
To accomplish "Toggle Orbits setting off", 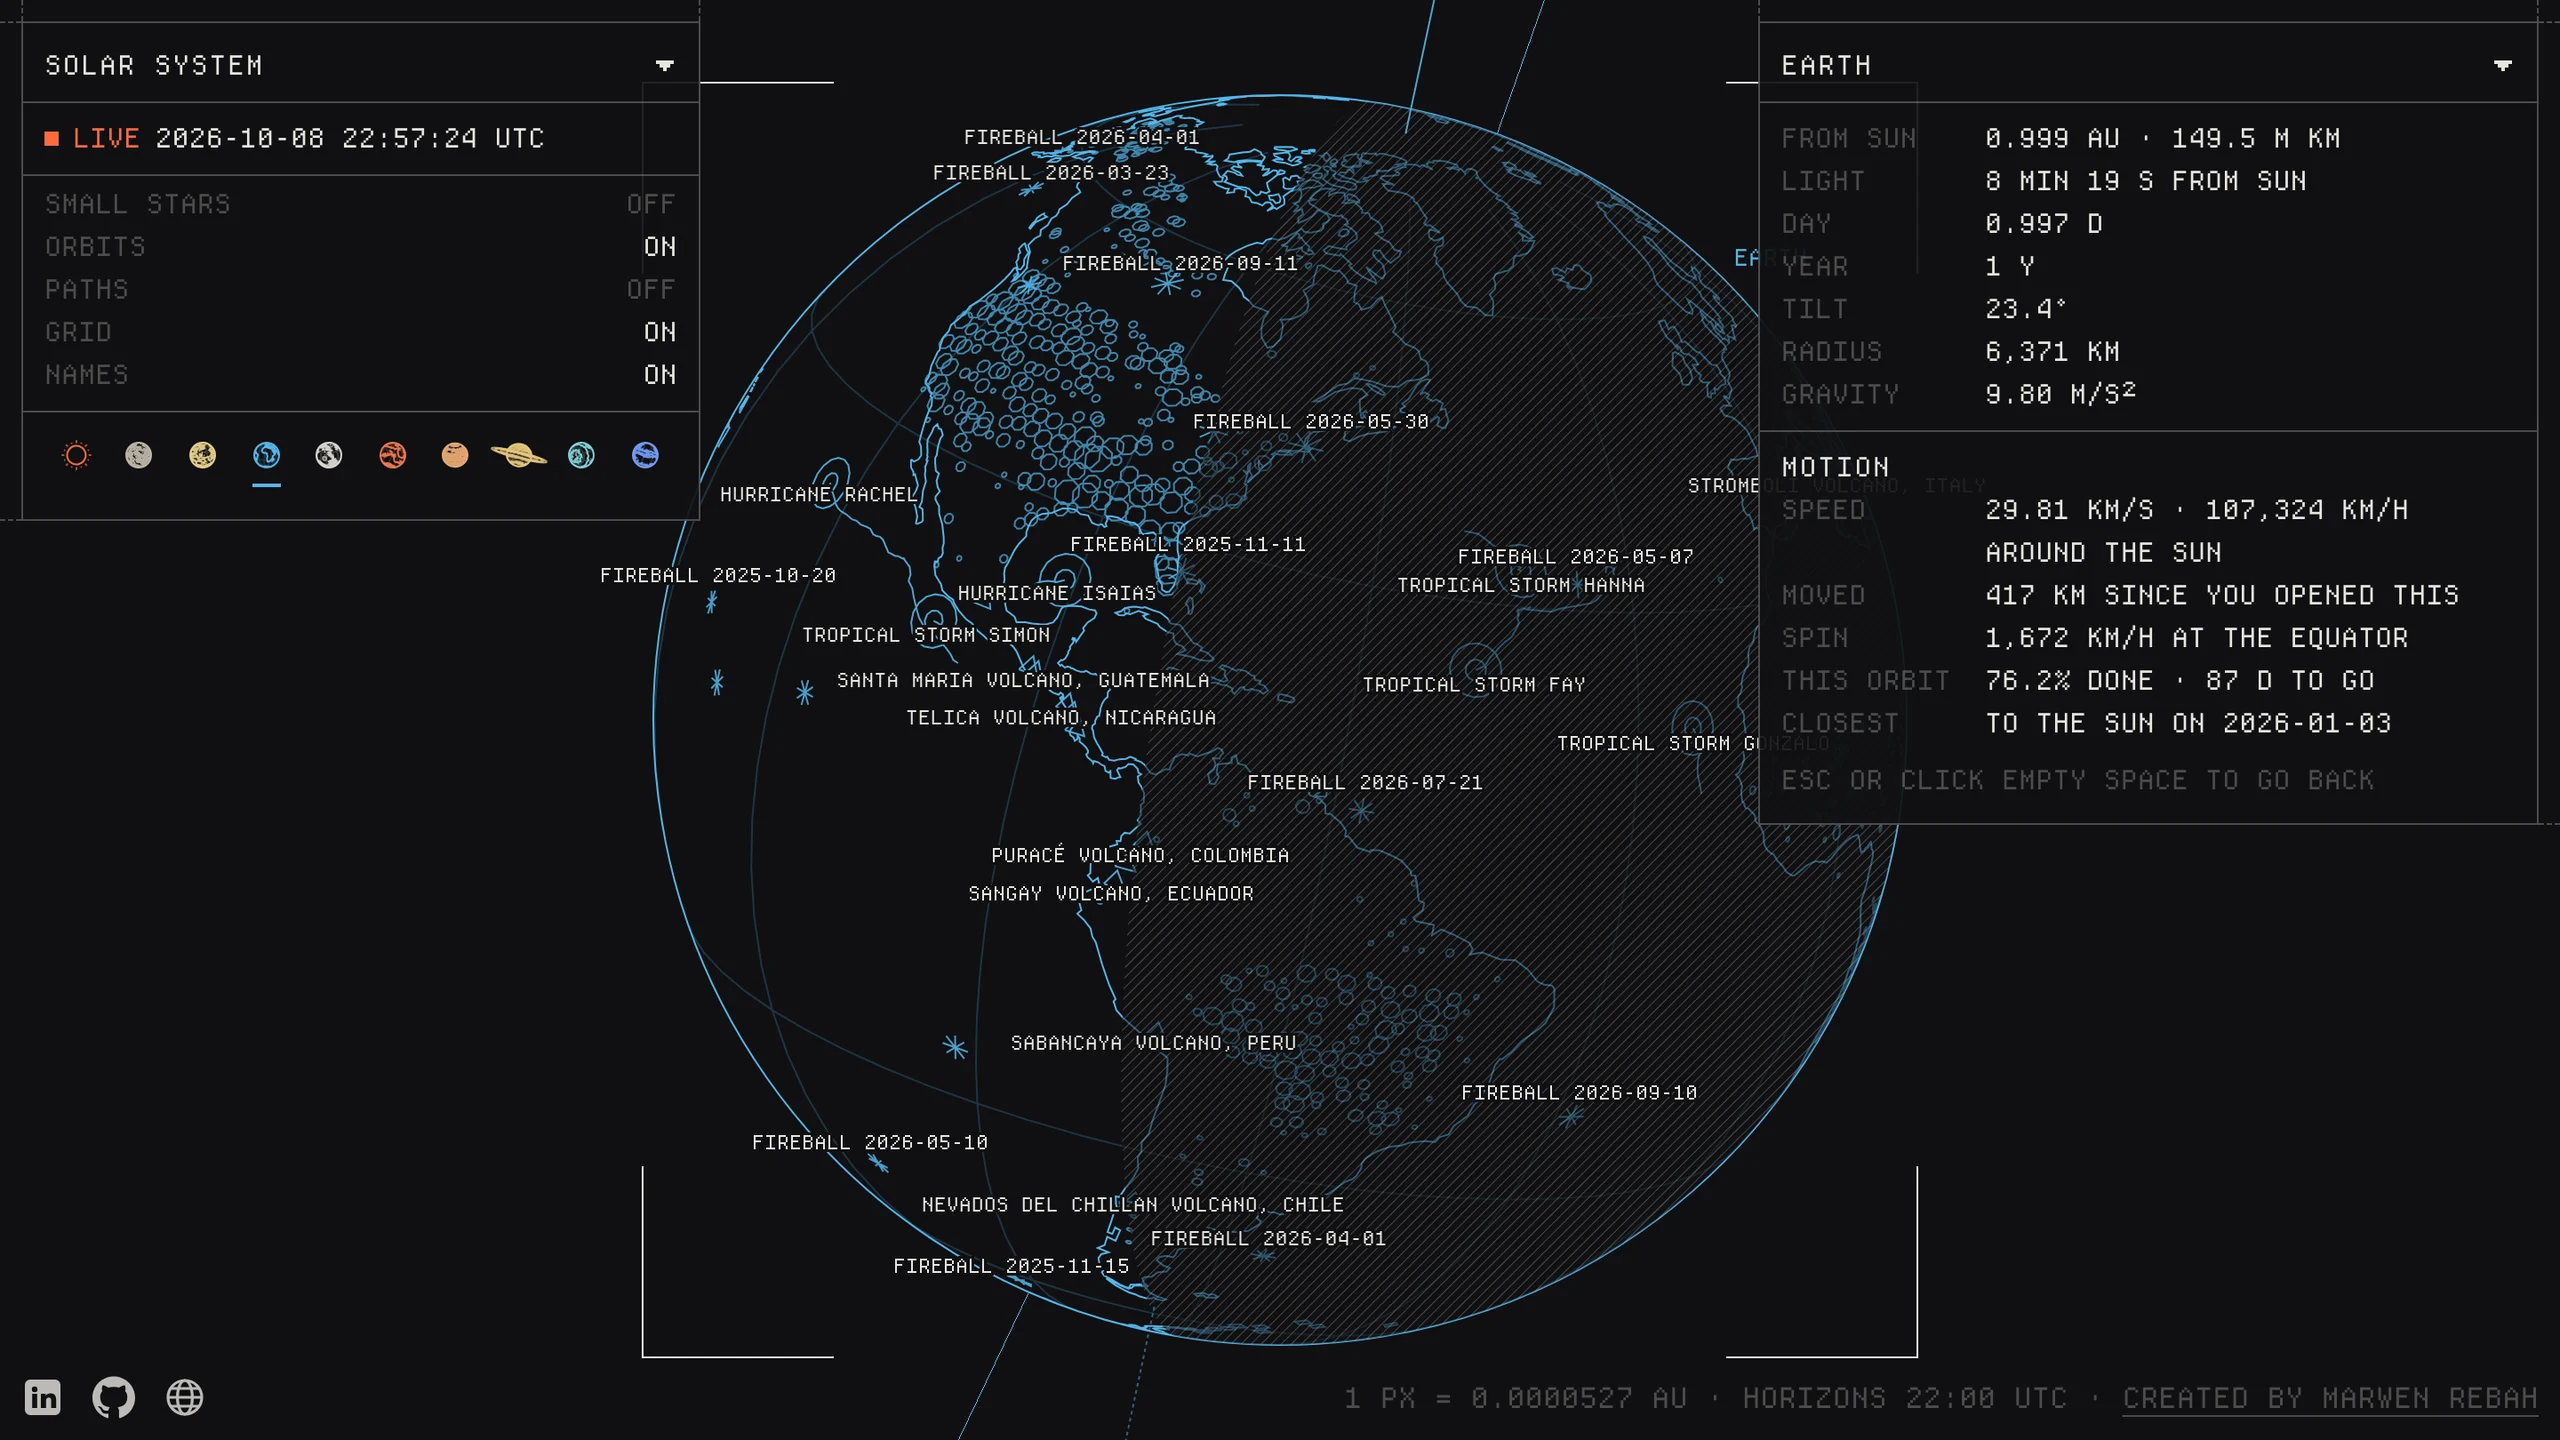I will [x=360, y=247].
